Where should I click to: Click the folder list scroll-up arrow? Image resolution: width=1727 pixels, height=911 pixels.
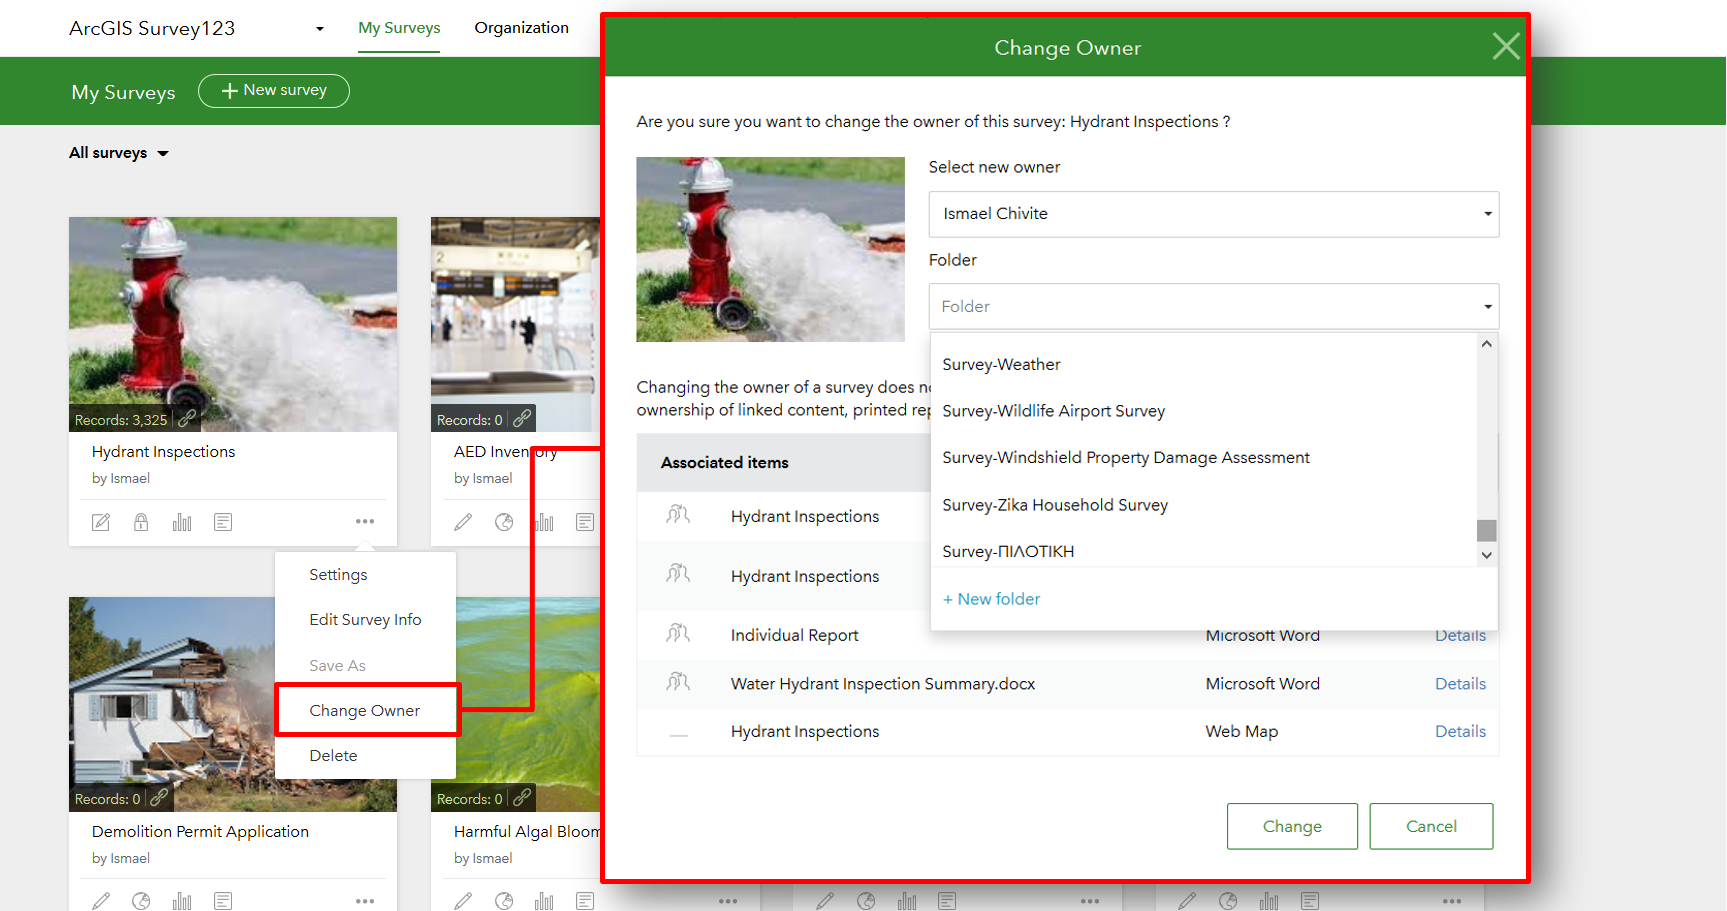pos(1487,344)
